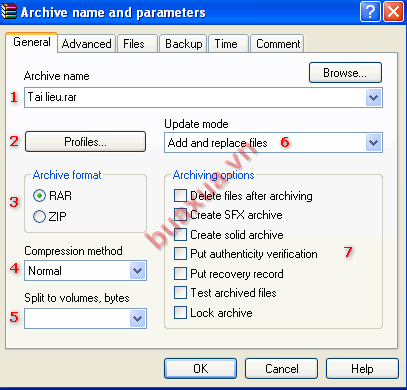The height and width of the screenshot is (390, 407).
Task: Click the Profiles... button
Action: pyautogui.click(x=85, y=142)
